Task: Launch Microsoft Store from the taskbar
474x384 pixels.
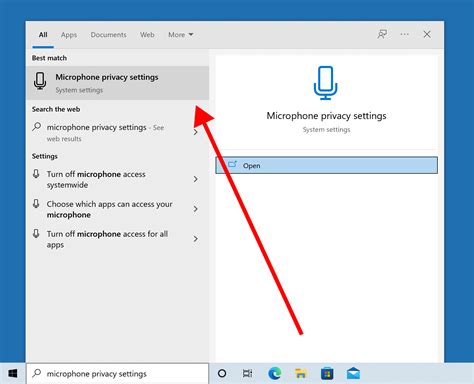Action: 327,374
